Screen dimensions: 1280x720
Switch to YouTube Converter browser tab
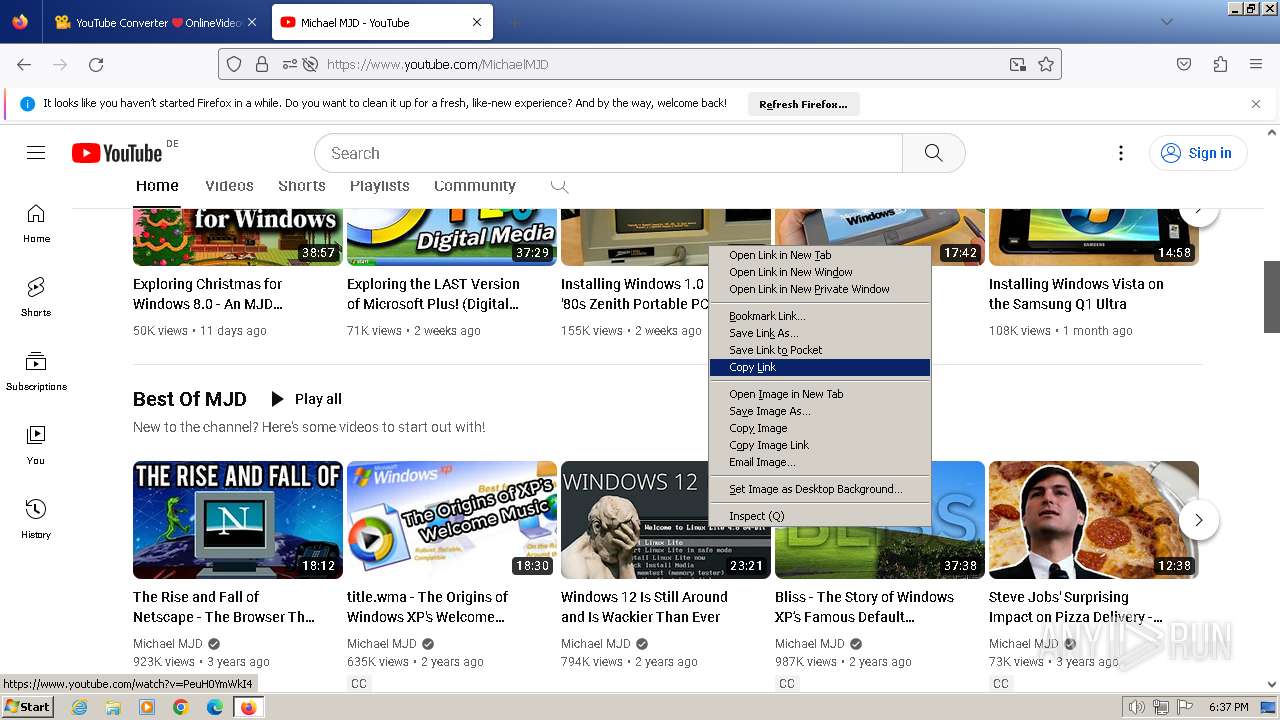point(156,22)
